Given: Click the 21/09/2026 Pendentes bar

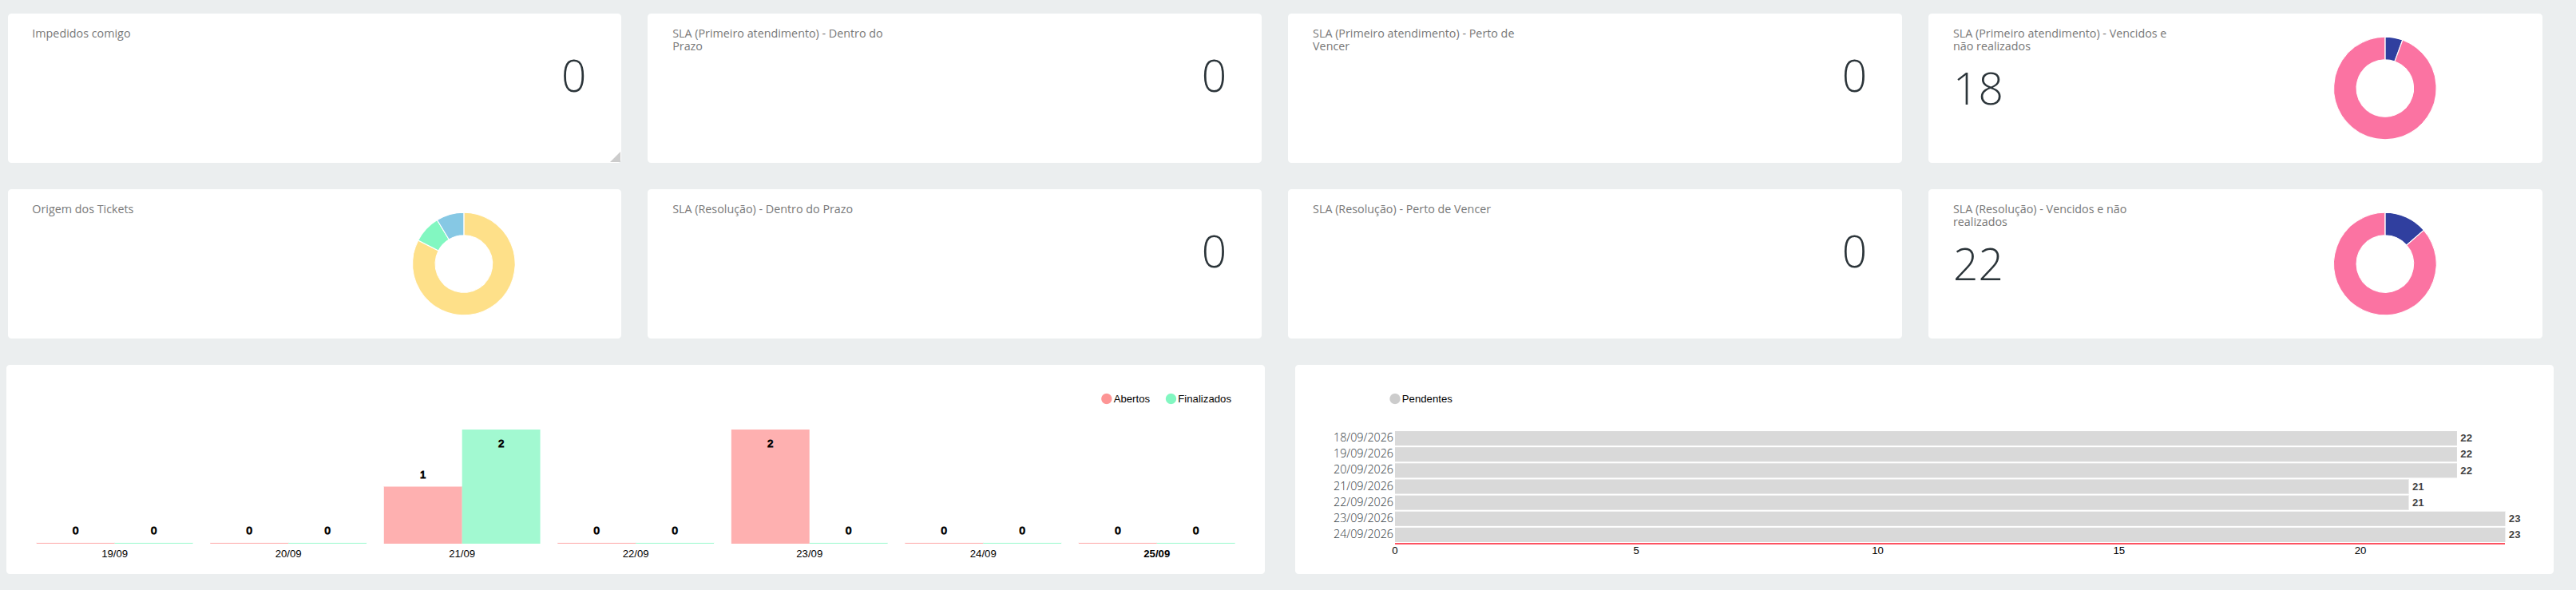Looking at the screenshot, I should [x=1901, y=486].
